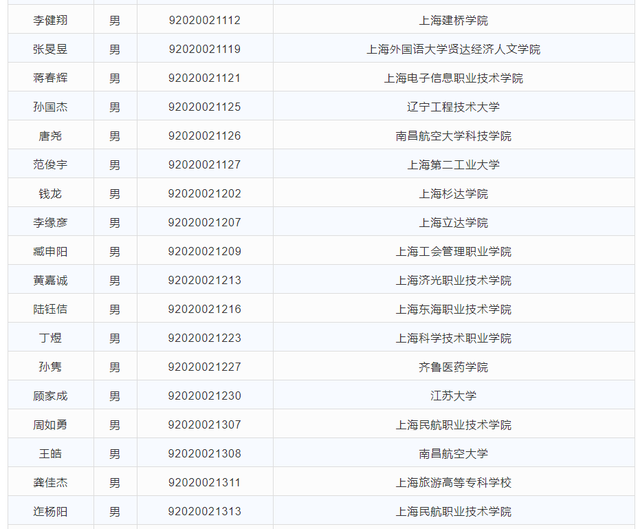Click 辽宁工程技术大学 school cell
640x529 pixels.
pos(453,107)
